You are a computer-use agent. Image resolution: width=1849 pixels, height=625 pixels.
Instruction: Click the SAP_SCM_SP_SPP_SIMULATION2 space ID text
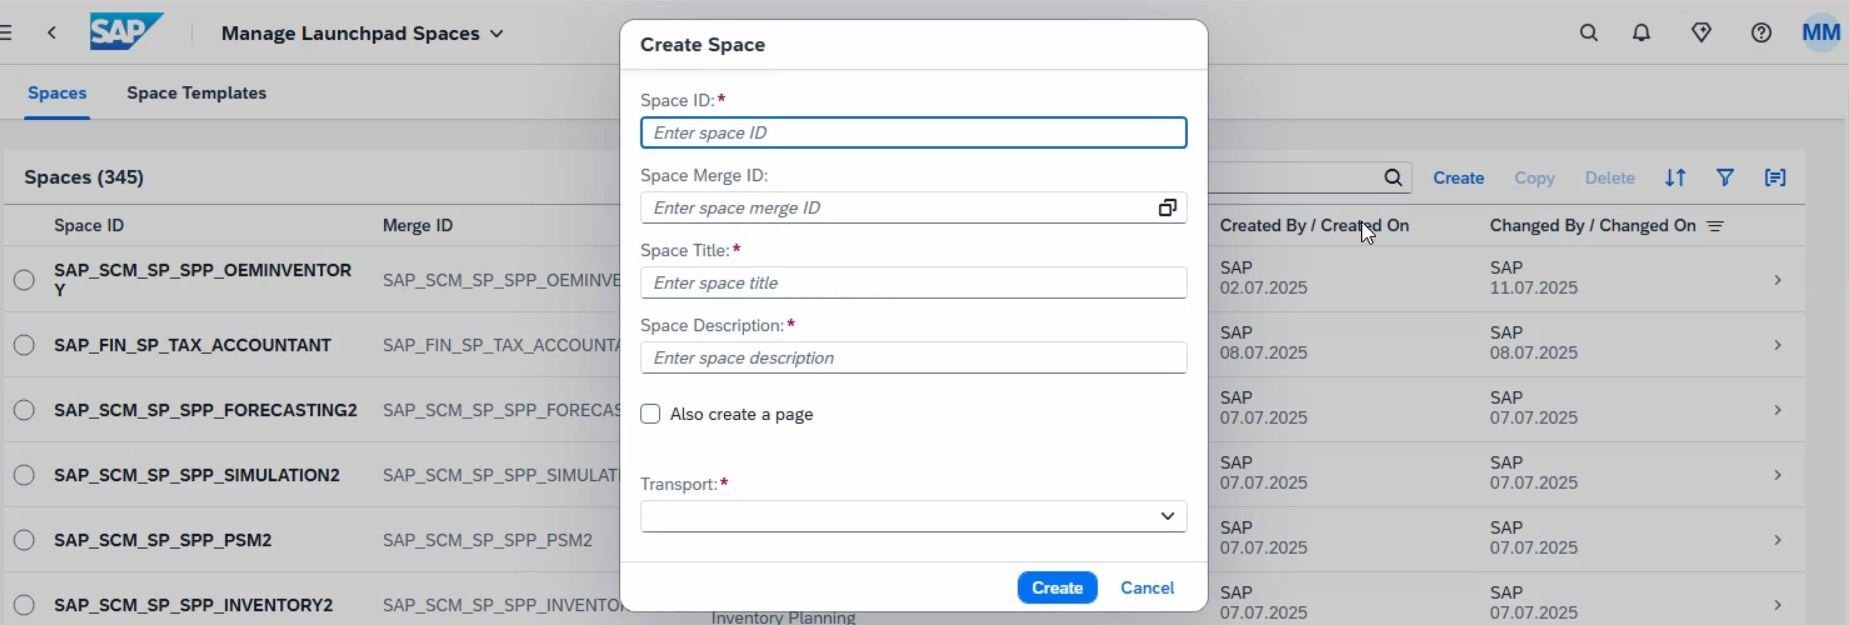coord(197,475)
